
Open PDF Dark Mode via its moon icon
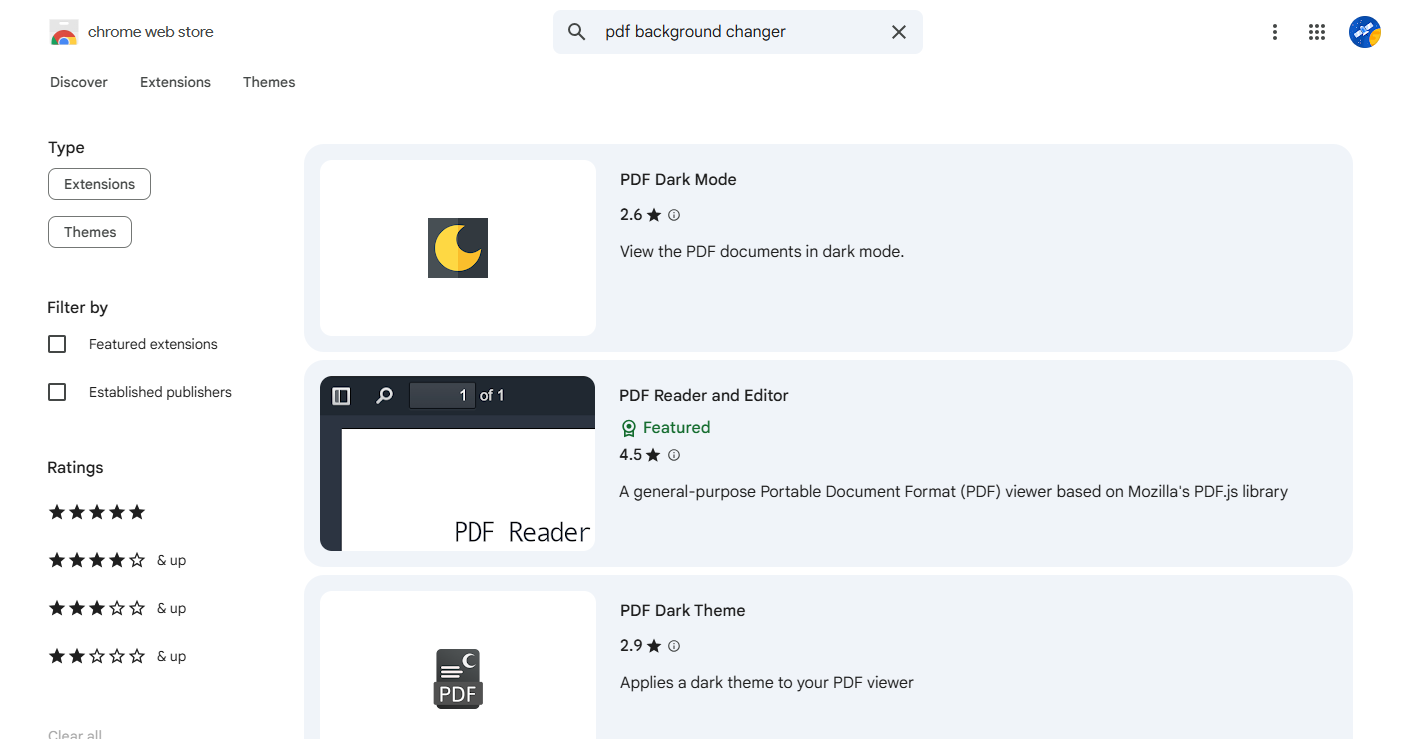(457, 247)
